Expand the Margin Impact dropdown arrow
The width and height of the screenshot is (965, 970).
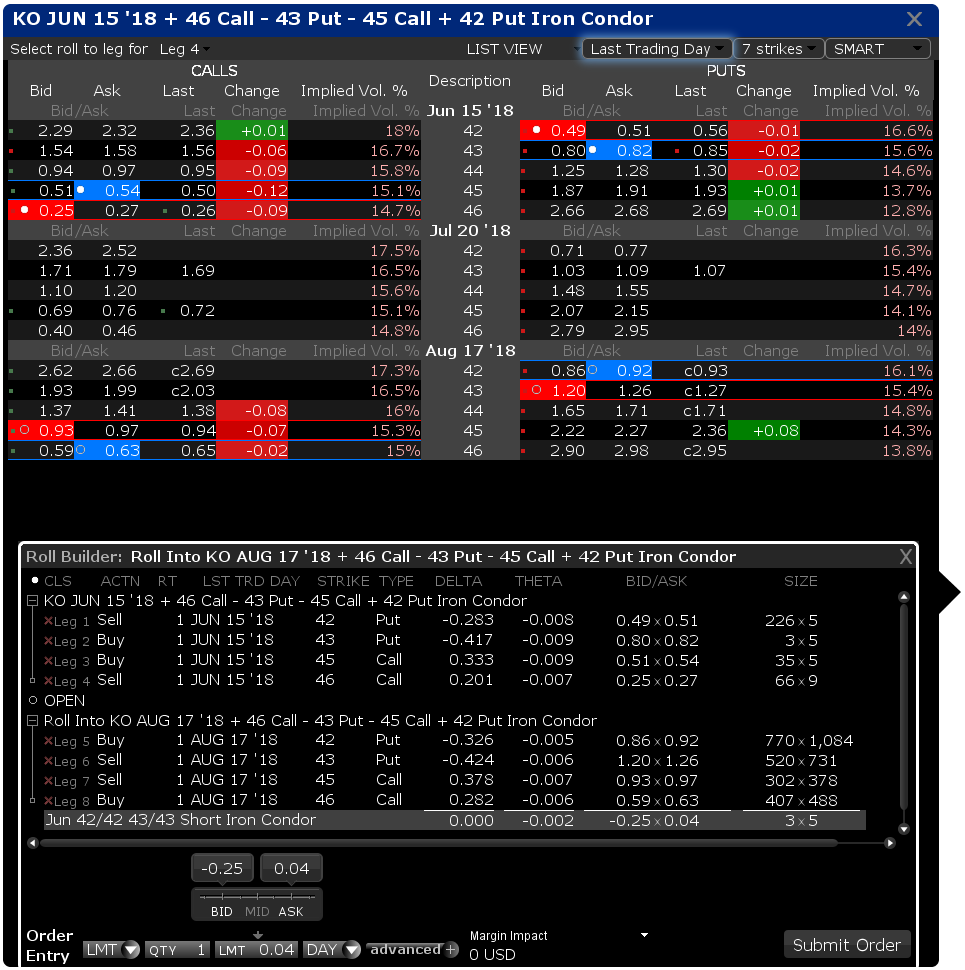[644, 935]
